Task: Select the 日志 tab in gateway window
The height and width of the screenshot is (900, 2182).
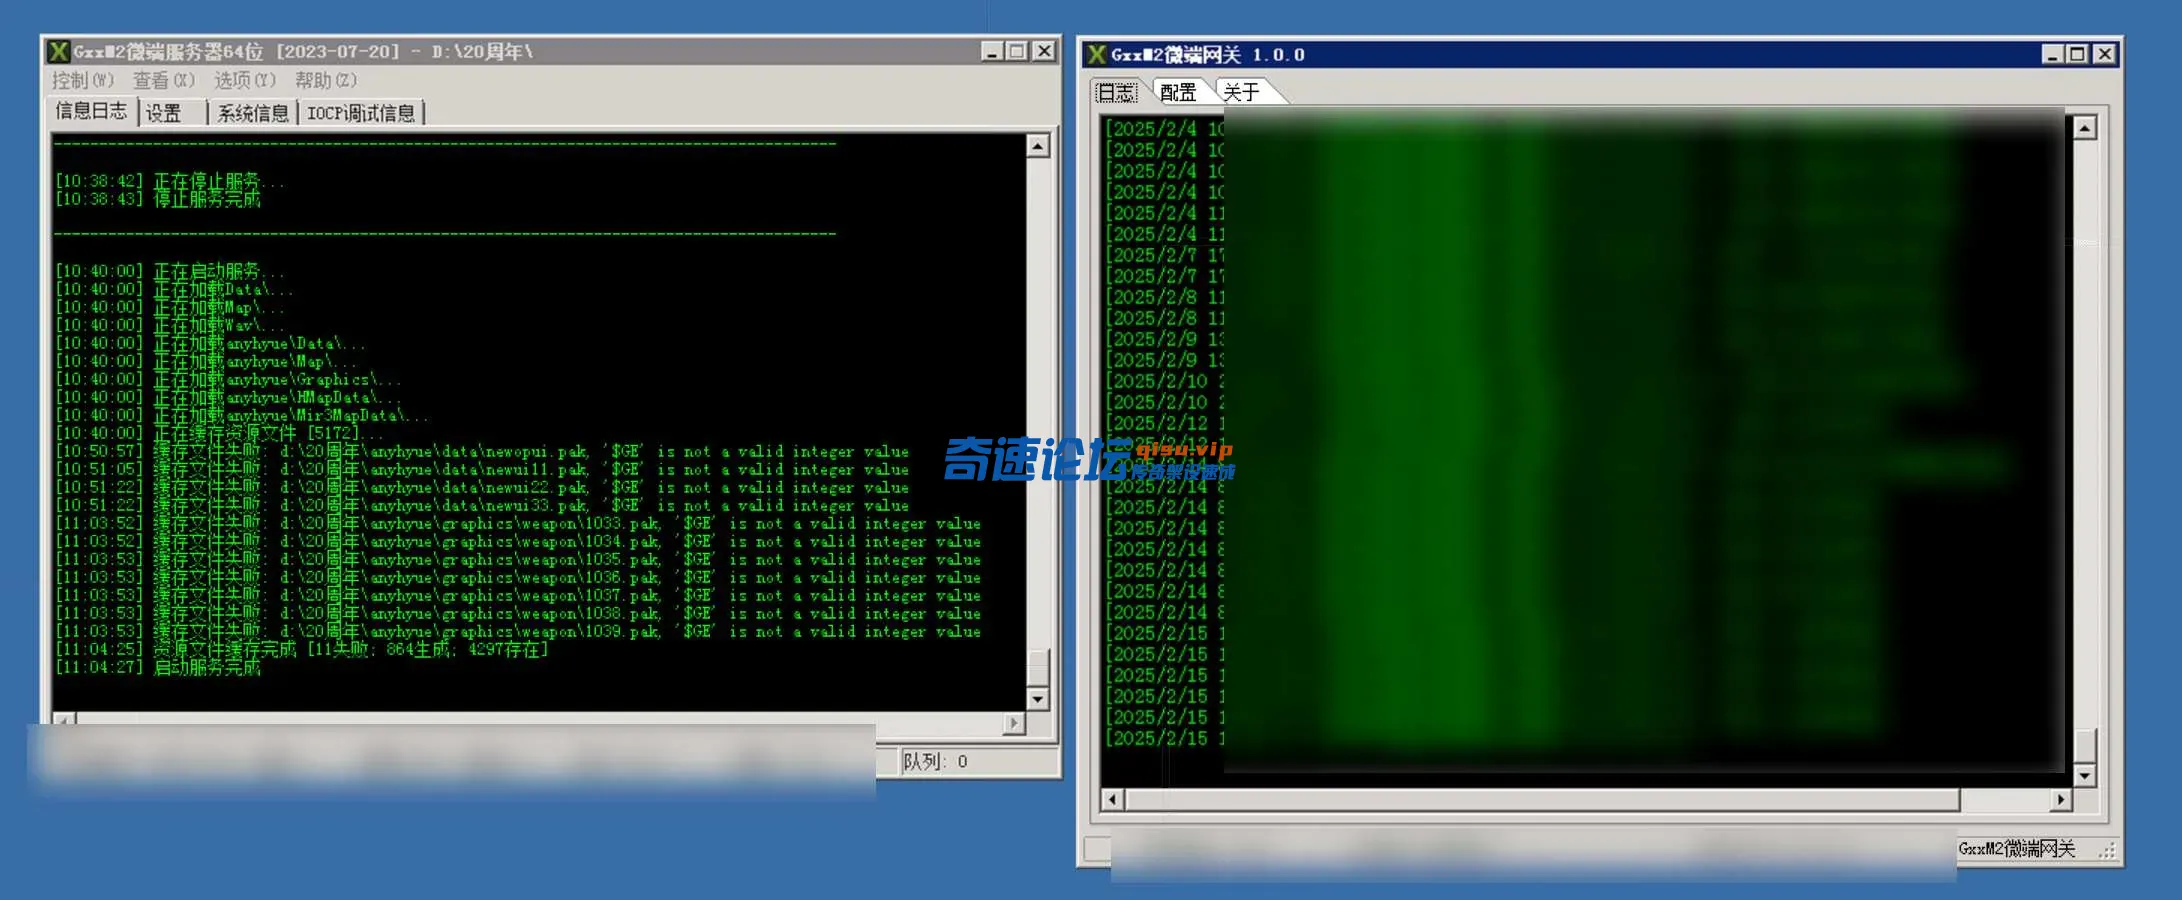Action: 1117,93
